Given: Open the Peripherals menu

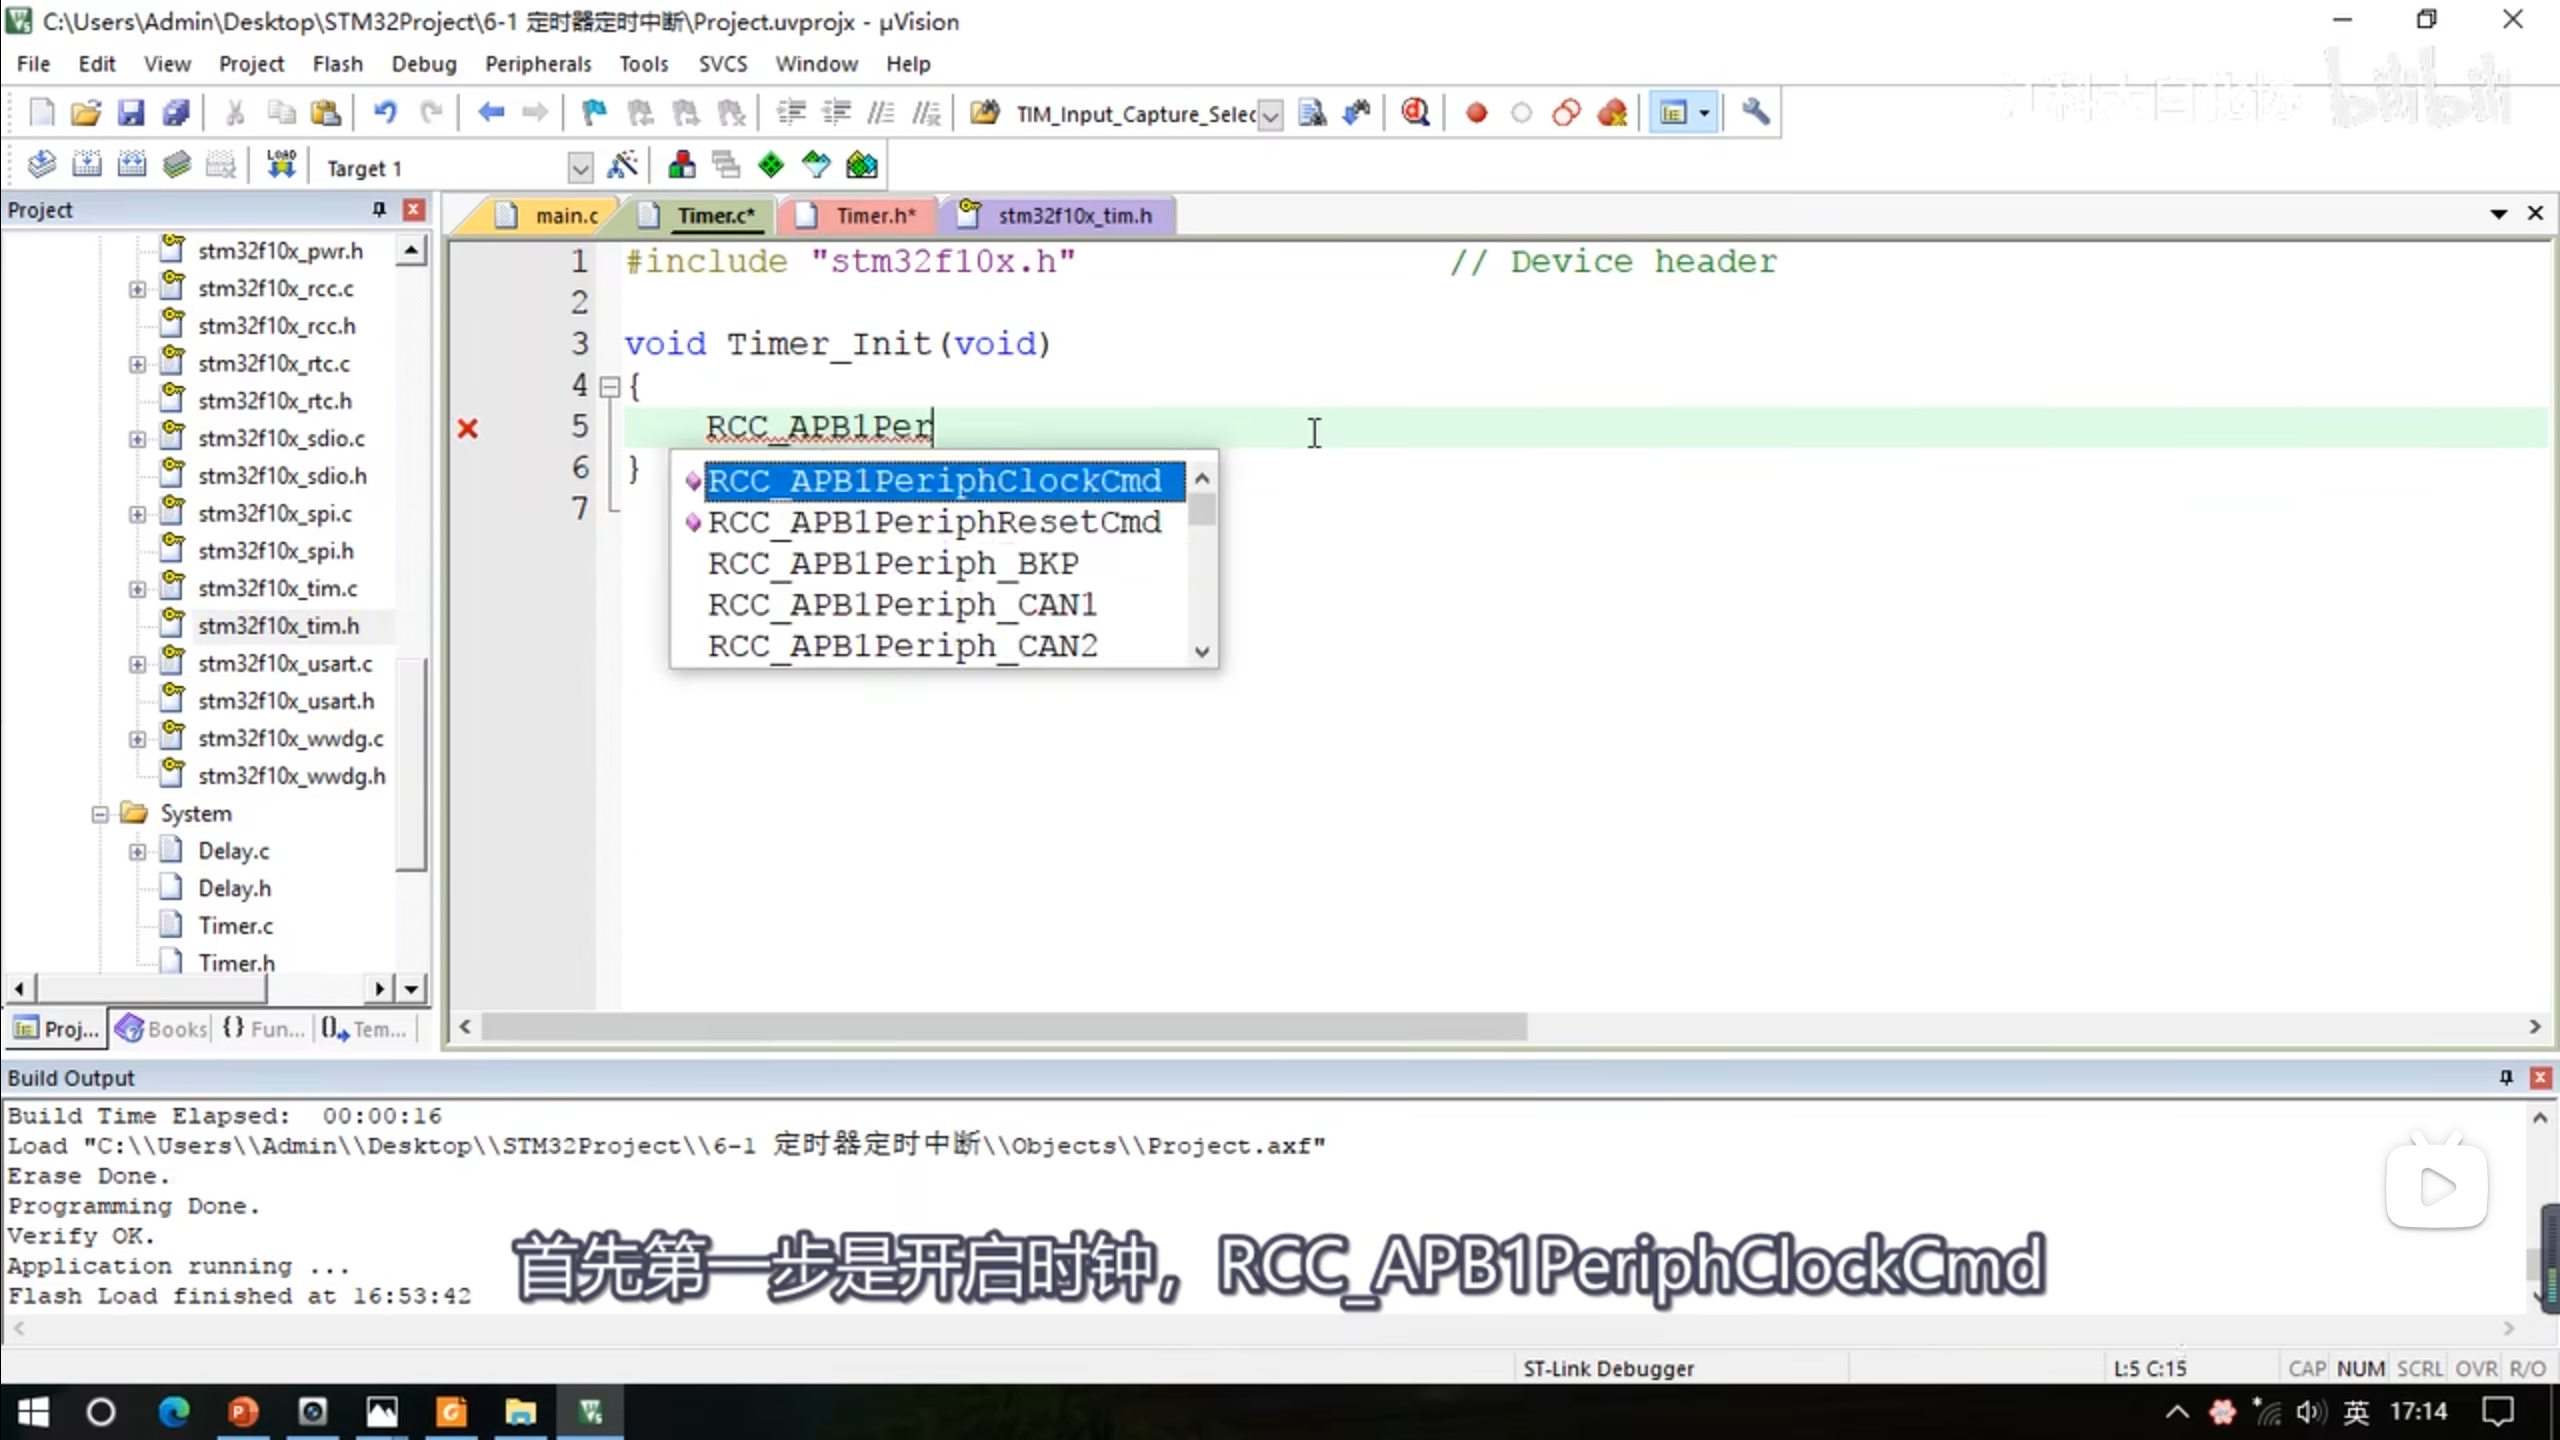Looking at the screenshot, I should 537,64.
